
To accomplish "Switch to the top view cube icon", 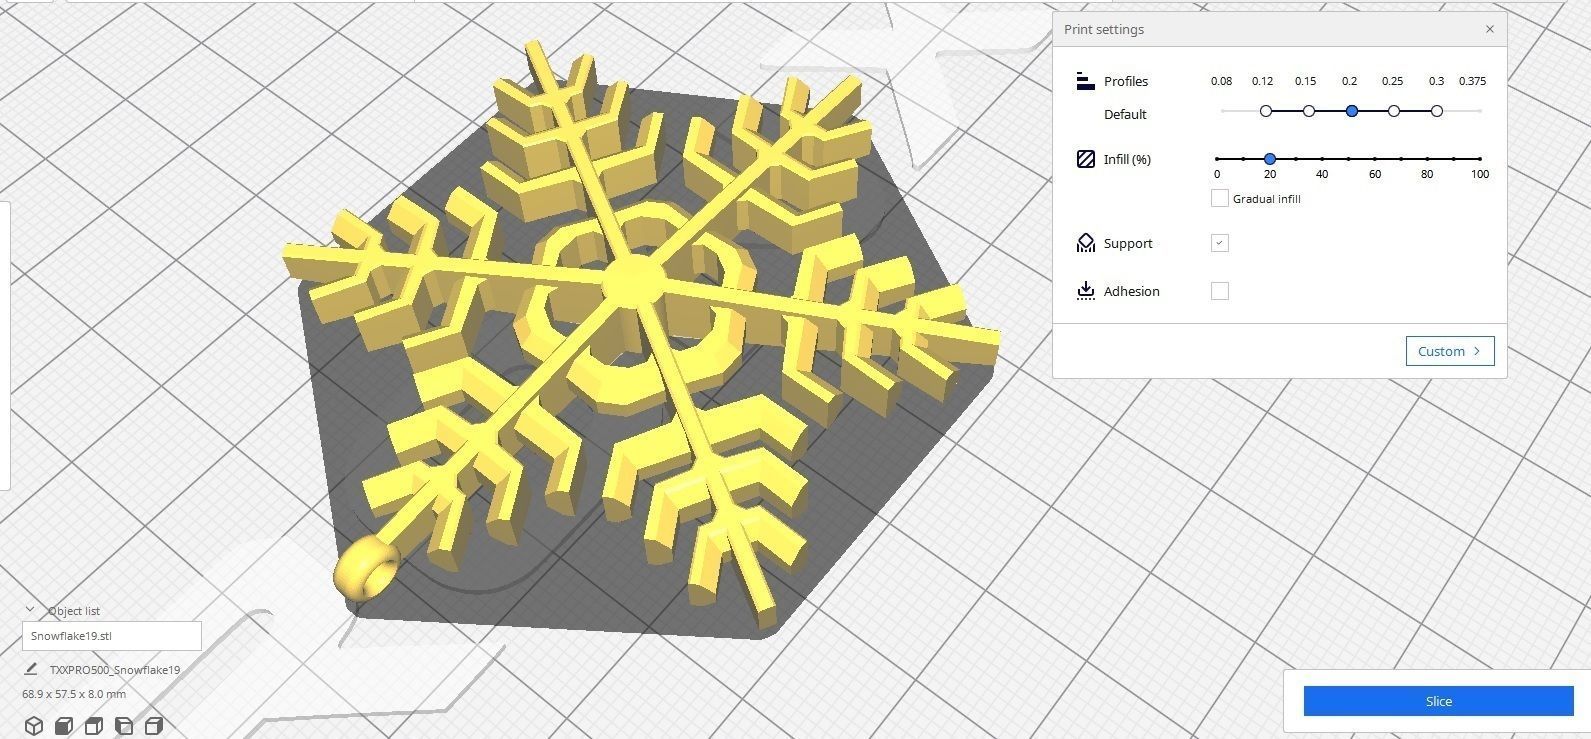I will (94, 725).
